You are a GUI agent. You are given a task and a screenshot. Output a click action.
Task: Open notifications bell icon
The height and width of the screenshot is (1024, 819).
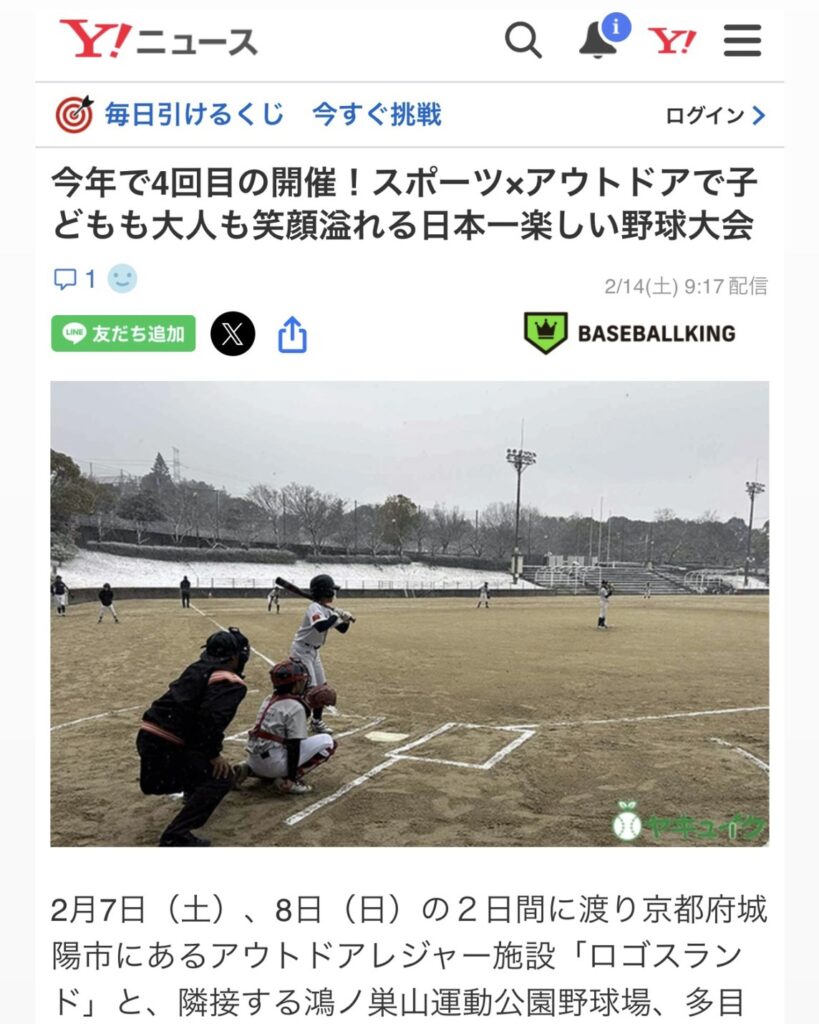tap(598, 40)
